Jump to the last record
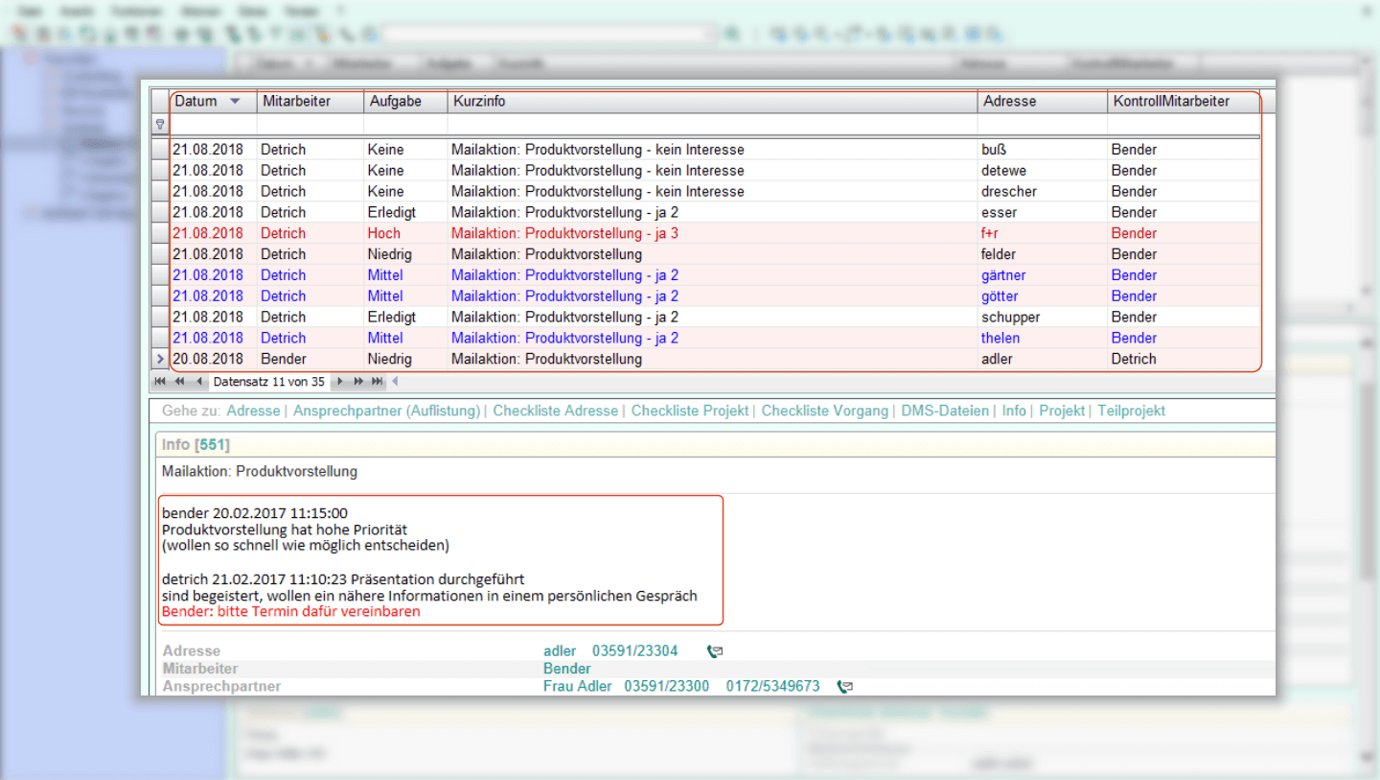The width and height of the screenshot is (1380, 780). (x=377, y=382)
